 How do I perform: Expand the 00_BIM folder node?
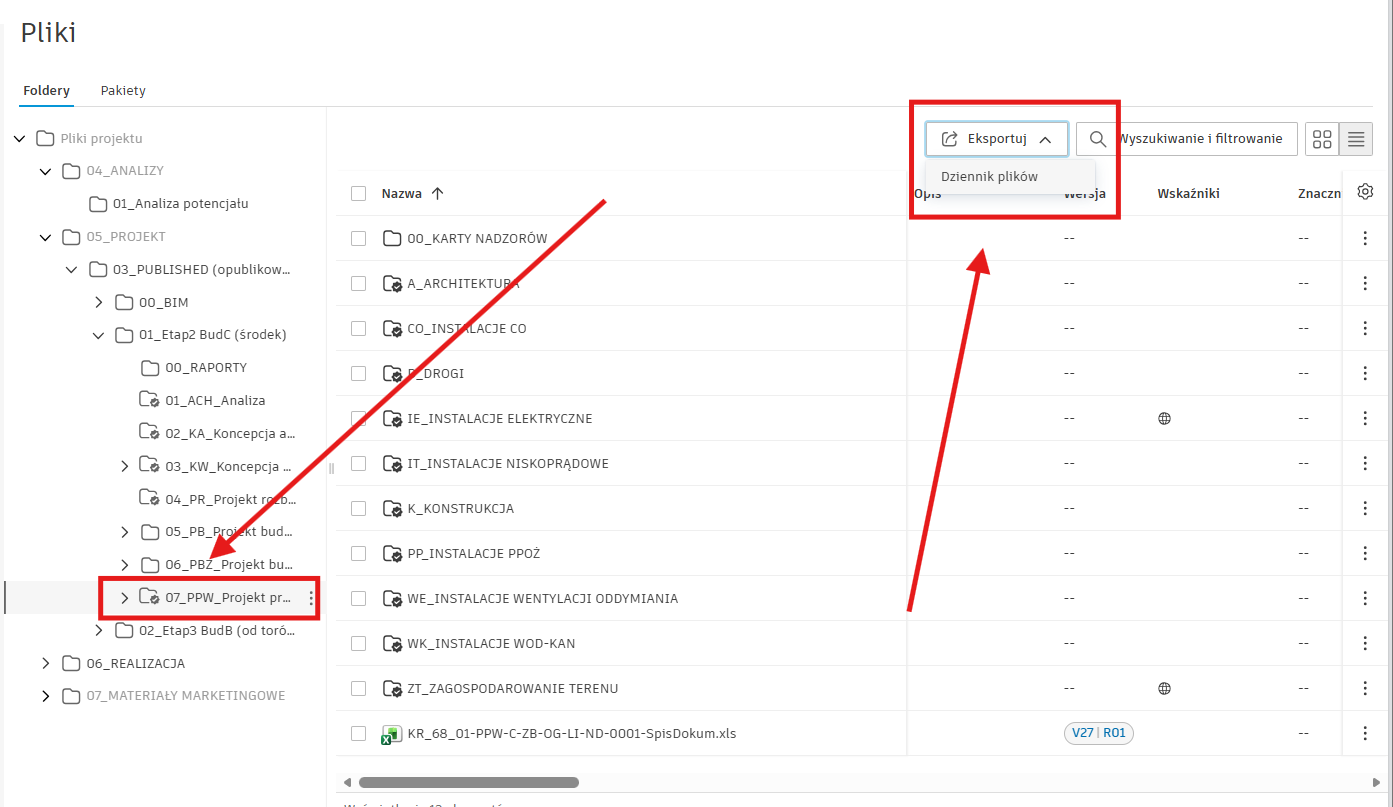coord(98,302)
